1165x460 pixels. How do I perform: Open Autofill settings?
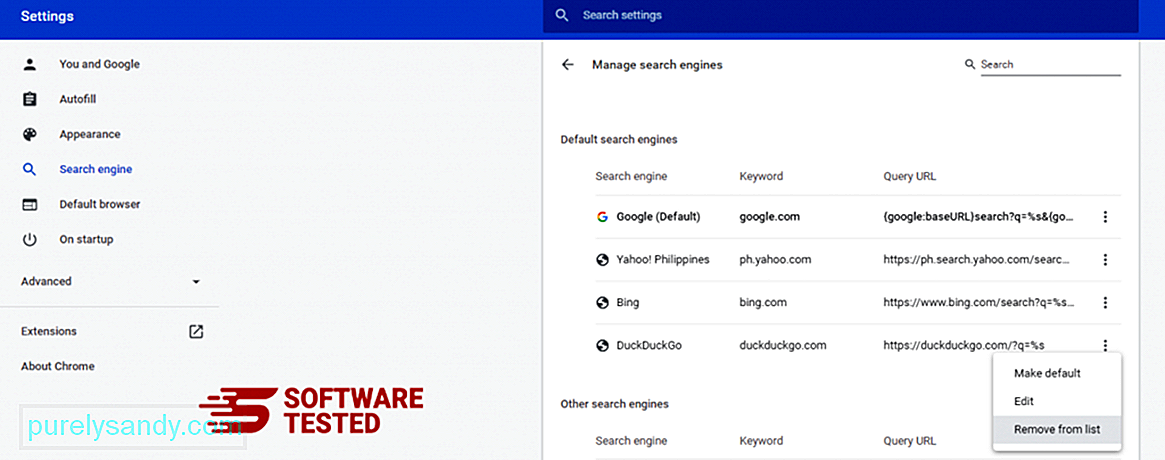[x=78, y=99]
